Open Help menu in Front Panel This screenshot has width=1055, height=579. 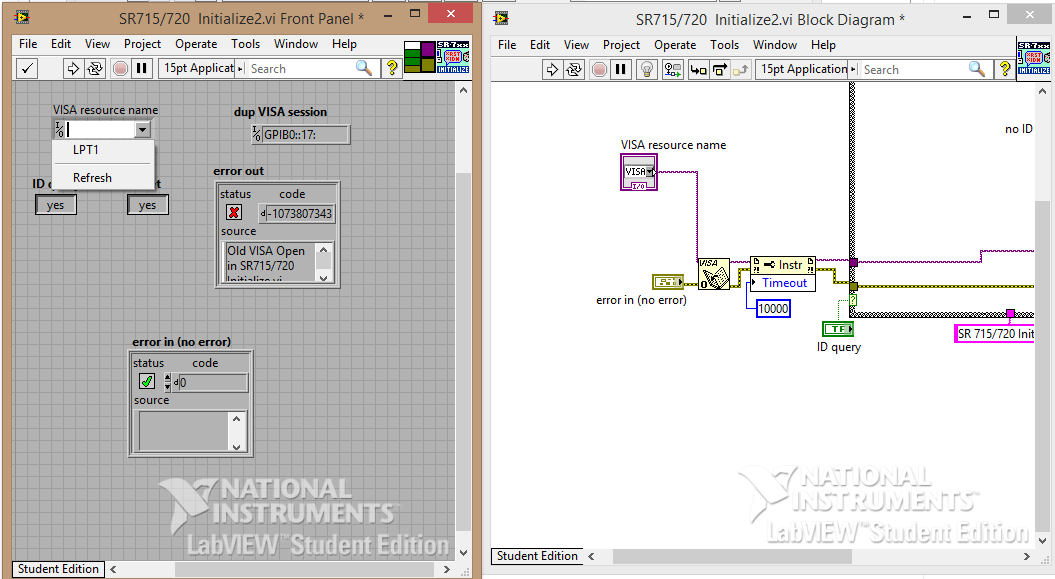point(344,44)
